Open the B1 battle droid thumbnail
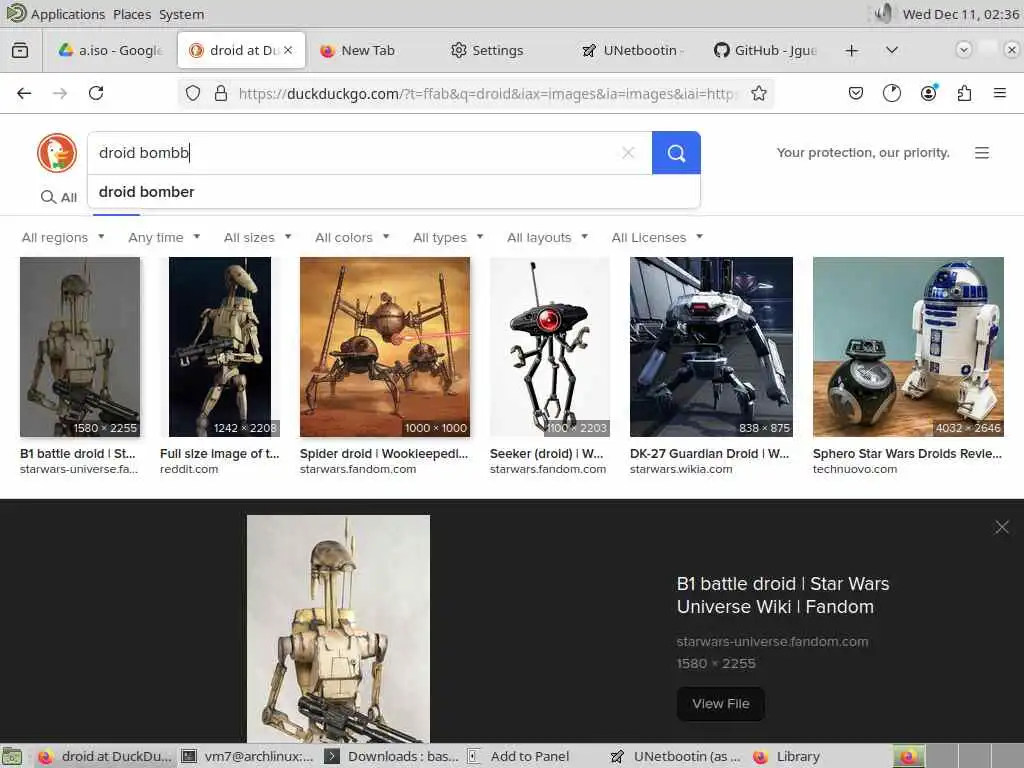1024x768 pixels. coord(80,347)
